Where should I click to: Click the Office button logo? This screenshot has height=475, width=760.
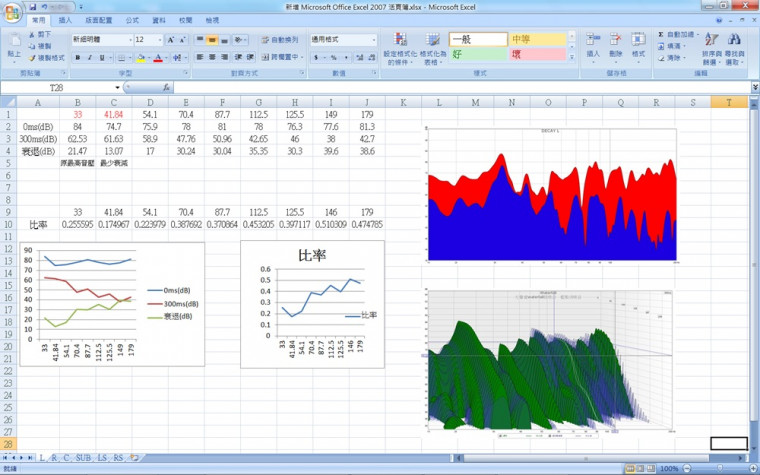coord(11,10)
